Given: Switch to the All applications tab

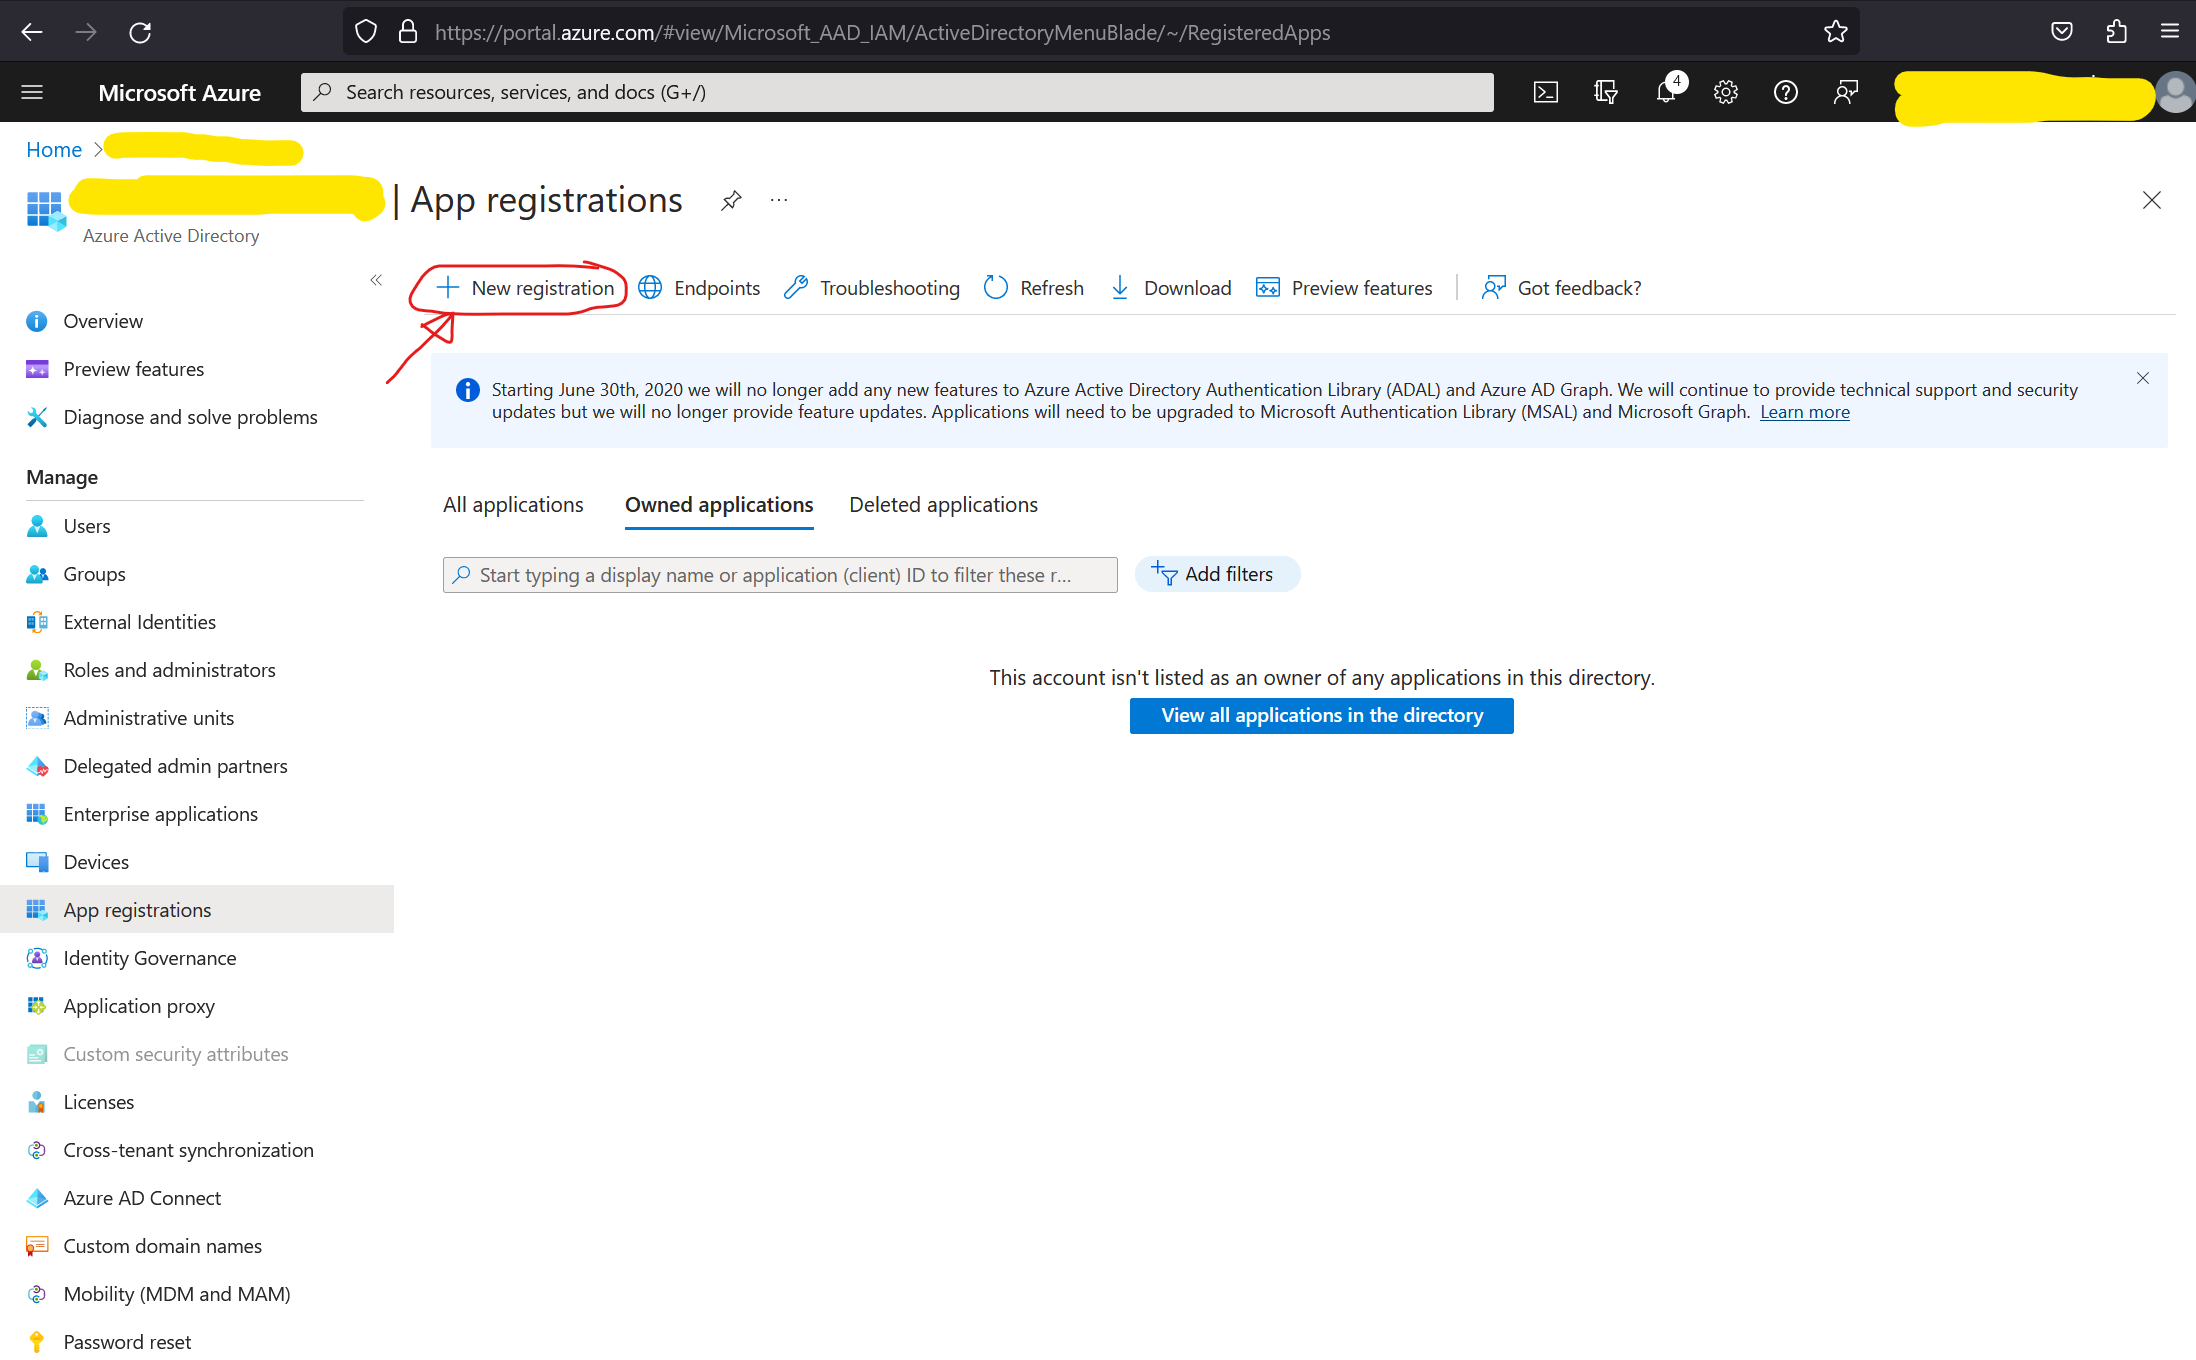Looking at the screenshot, I should pos(513,505).
